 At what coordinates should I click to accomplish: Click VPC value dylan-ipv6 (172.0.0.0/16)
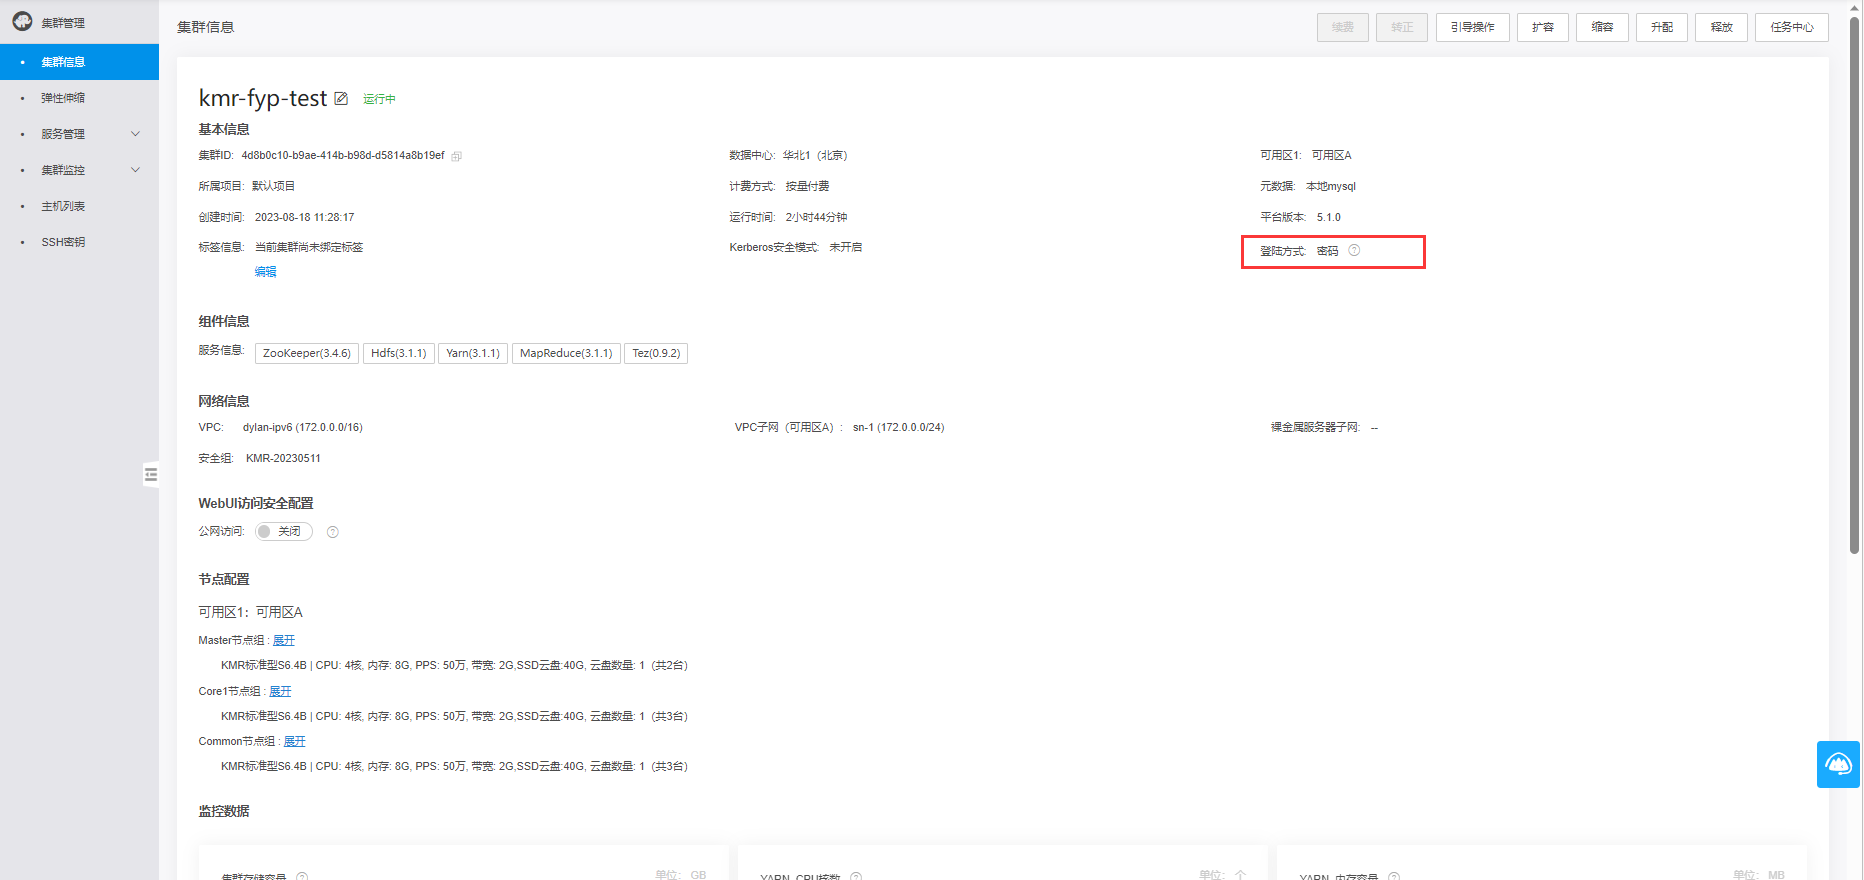point(303,427)
